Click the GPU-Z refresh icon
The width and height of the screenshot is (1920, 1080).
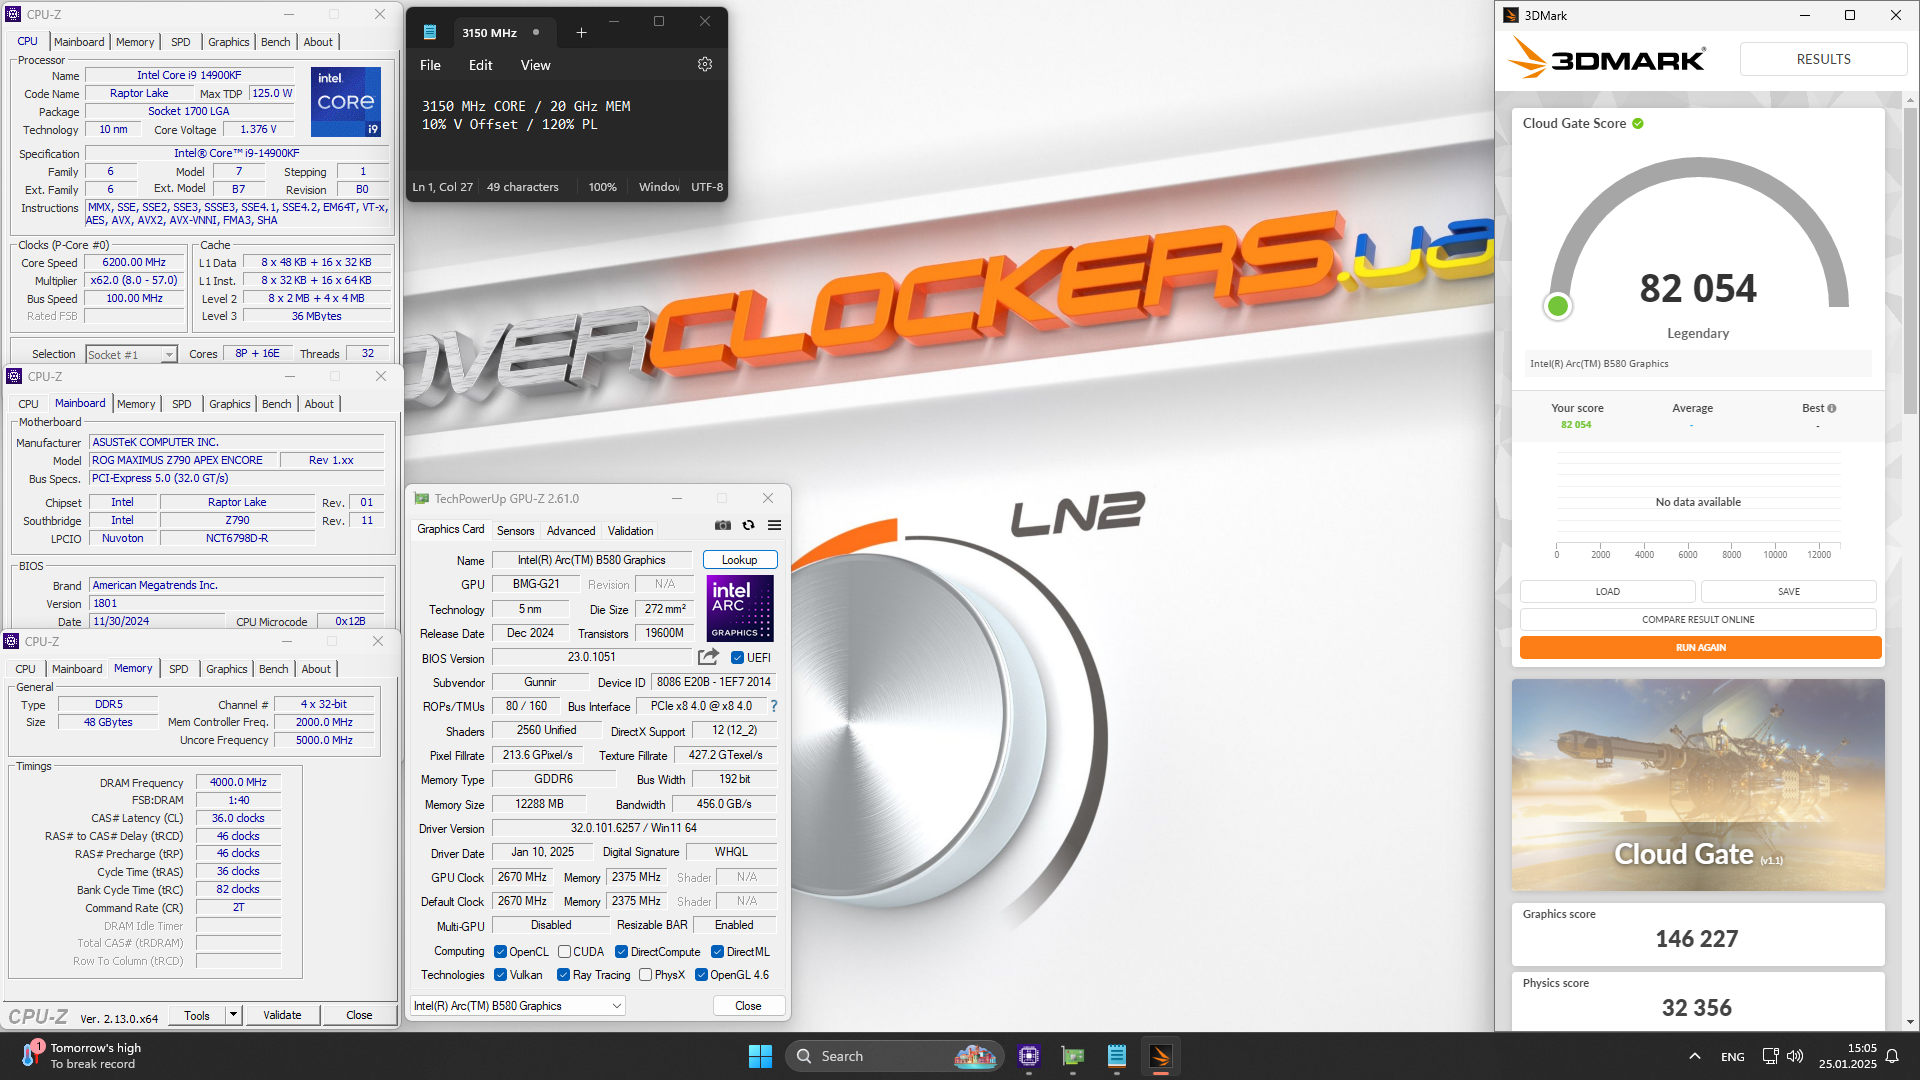(x=748, y=526)
